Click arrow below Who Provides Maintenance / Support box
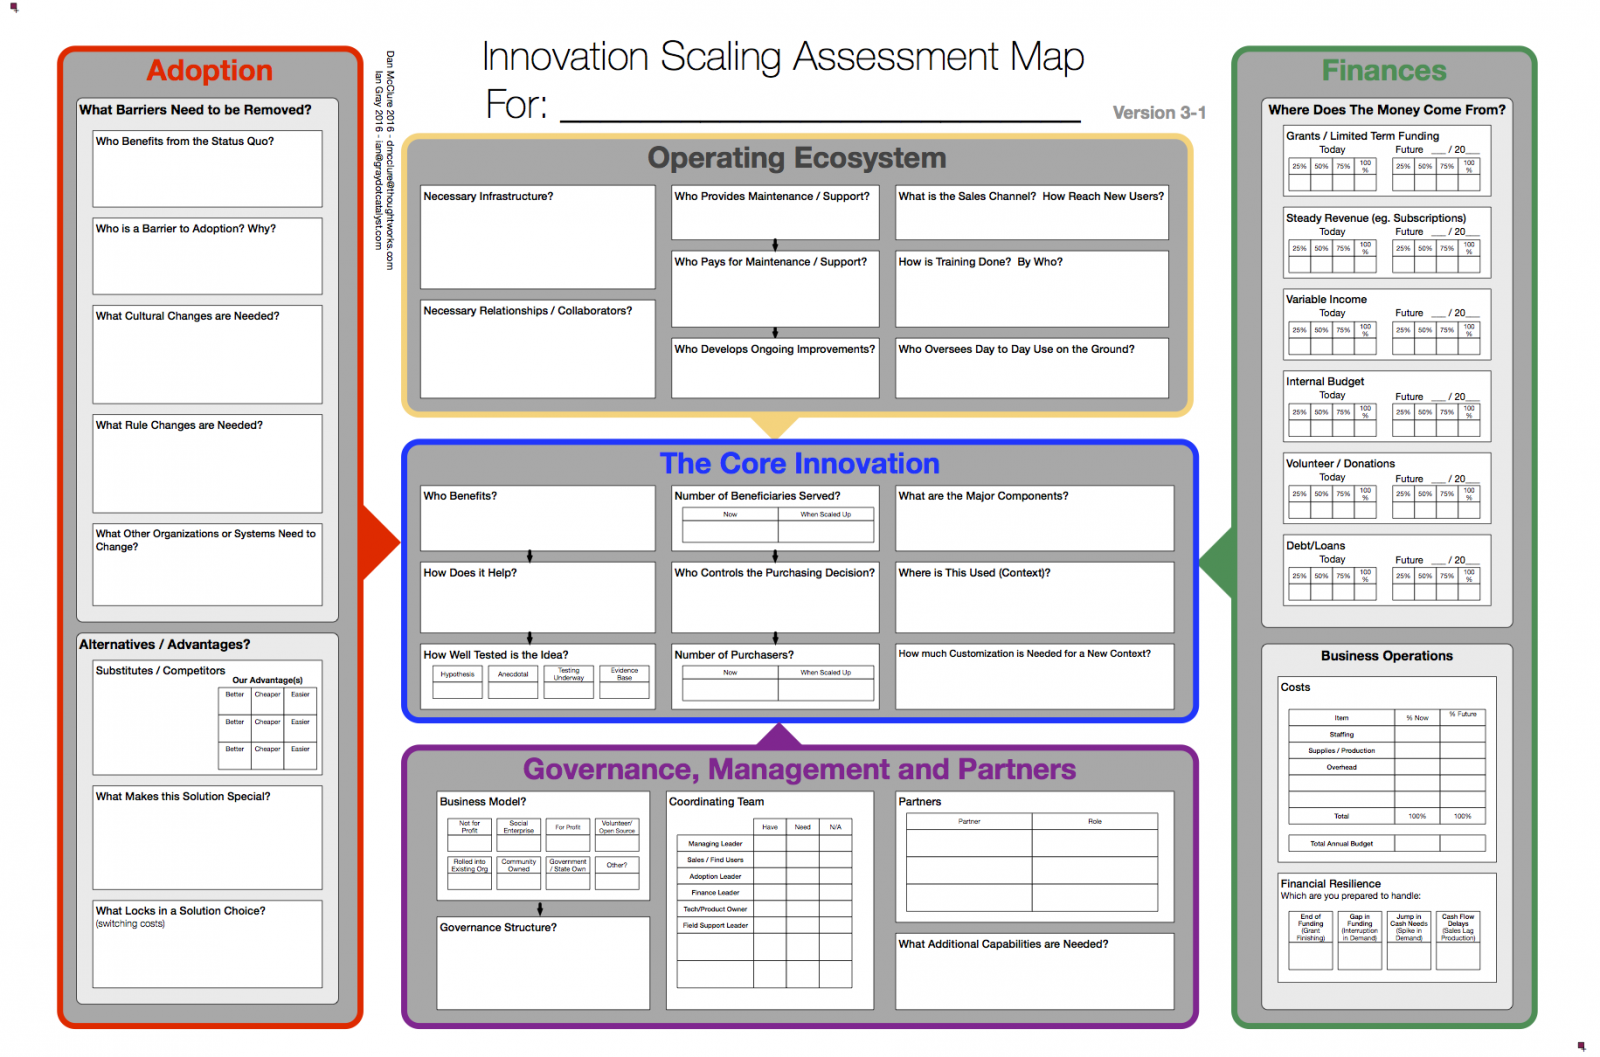 click(775, 245)
